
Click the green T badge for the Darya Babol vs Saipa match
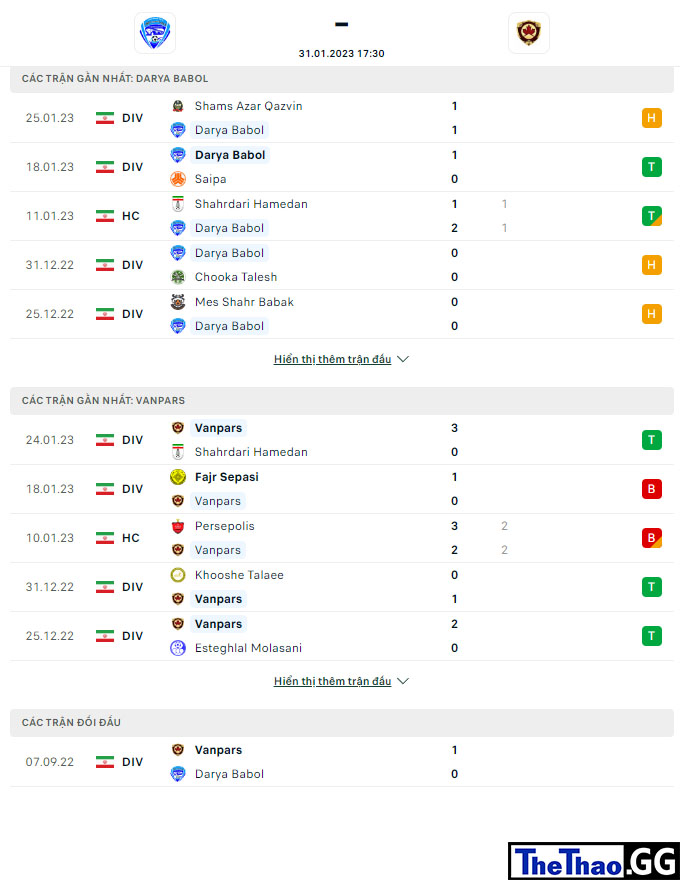click(651, 167)
